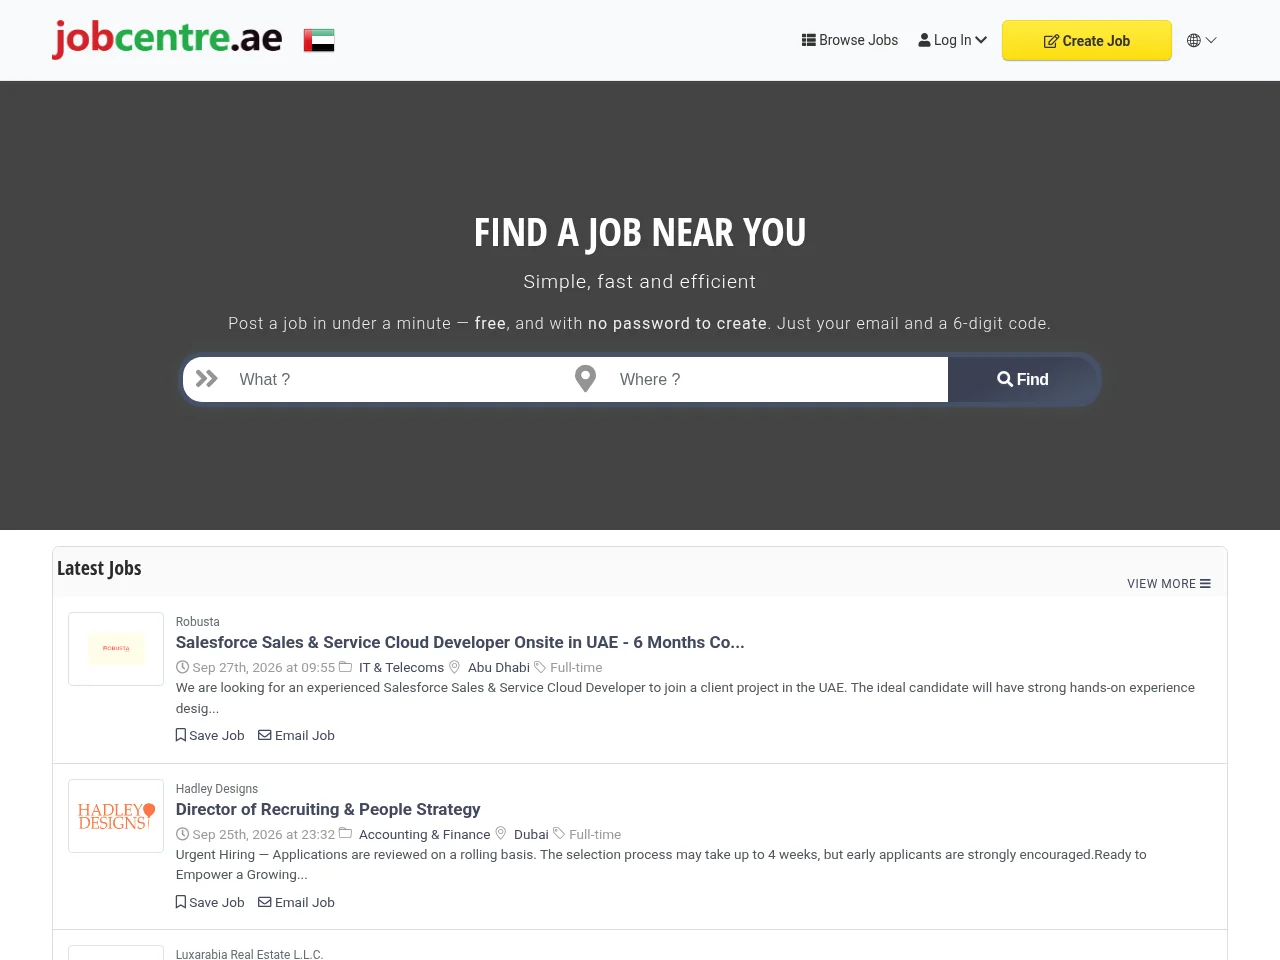Open View More latest jobs
The height and width of the screenshot is (960, 1280).
point(1169,584)
